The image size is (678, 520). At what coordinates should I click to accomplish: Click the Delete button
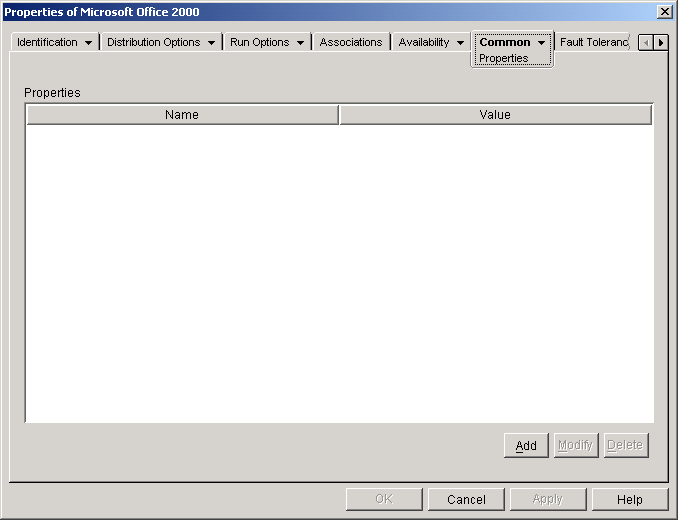pos(626,445)
